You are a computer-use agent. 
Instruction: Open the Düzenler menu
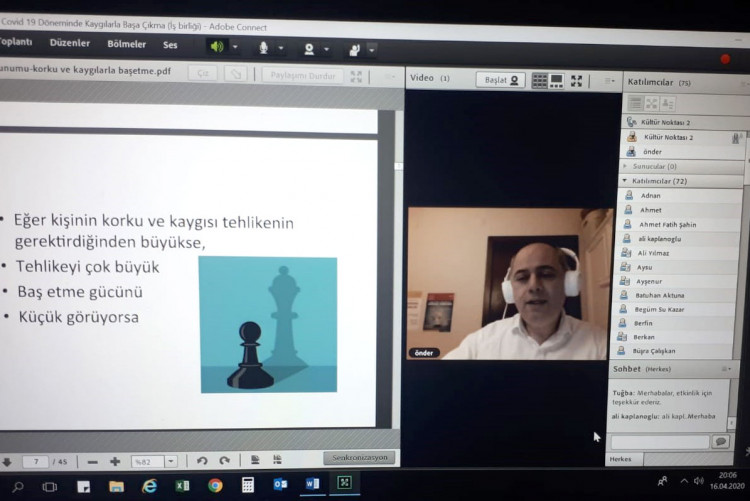(70, 43)
